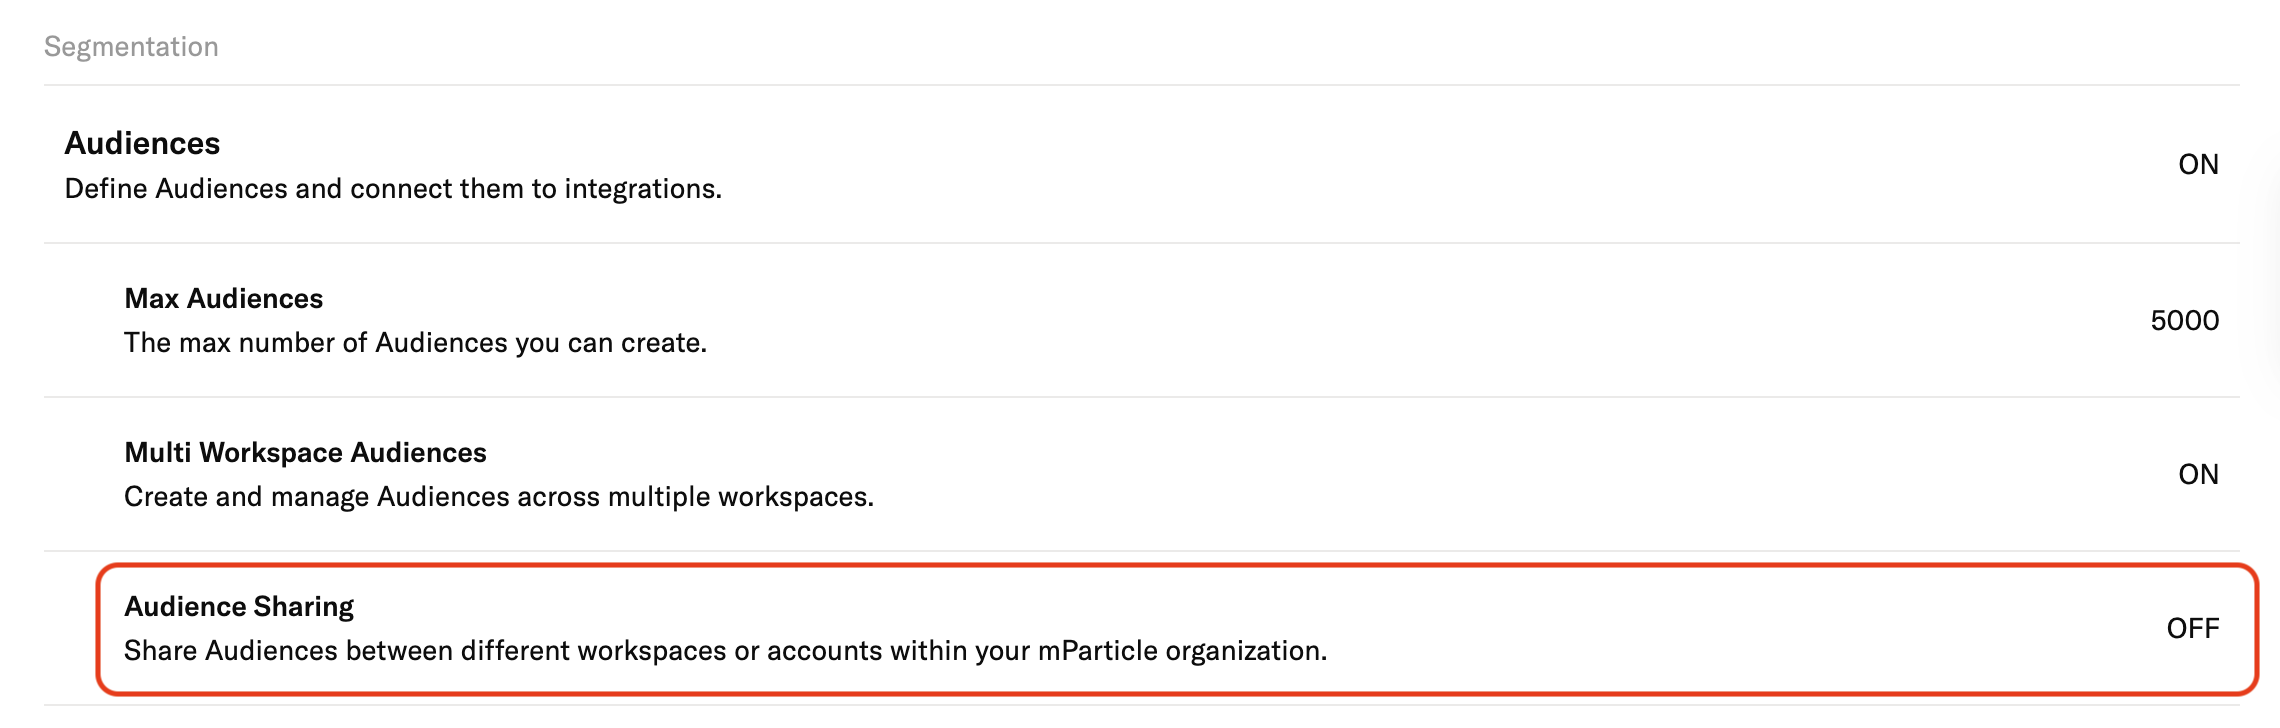Click the Audience Sharing OFF status
The width and height of the screenshot is (2280, 728).
[x=2192, y=628]
